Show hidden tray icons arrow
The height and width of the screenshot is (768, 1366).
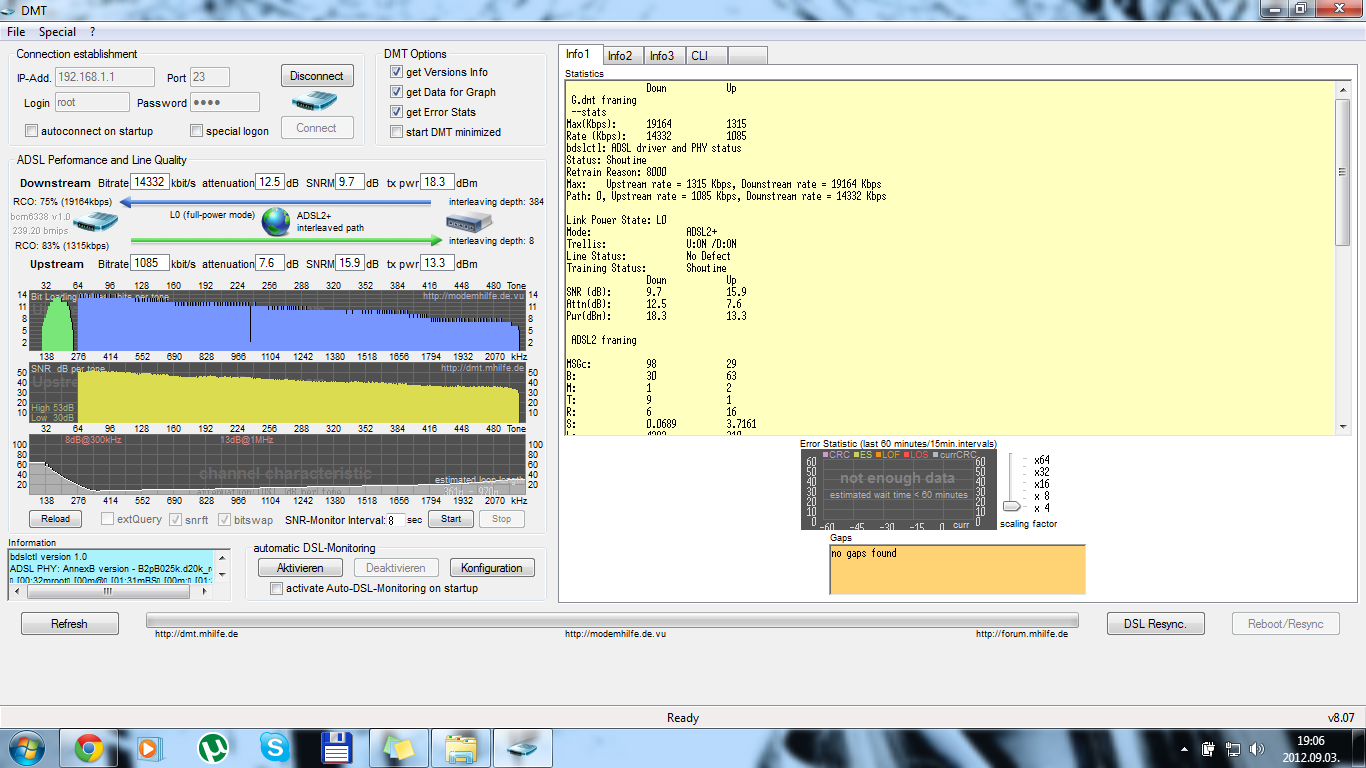[x=1185, y=748]
